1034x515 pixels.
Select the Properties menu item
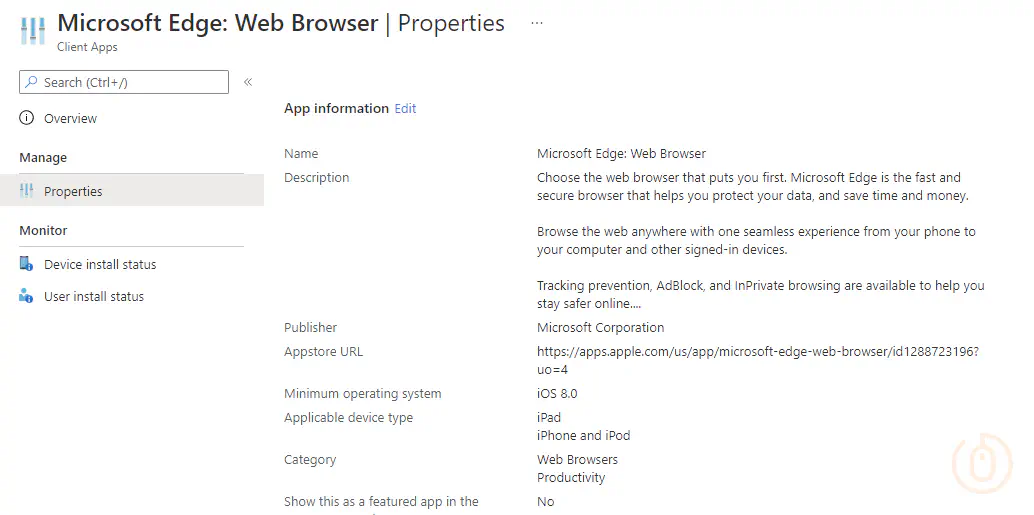73,191
